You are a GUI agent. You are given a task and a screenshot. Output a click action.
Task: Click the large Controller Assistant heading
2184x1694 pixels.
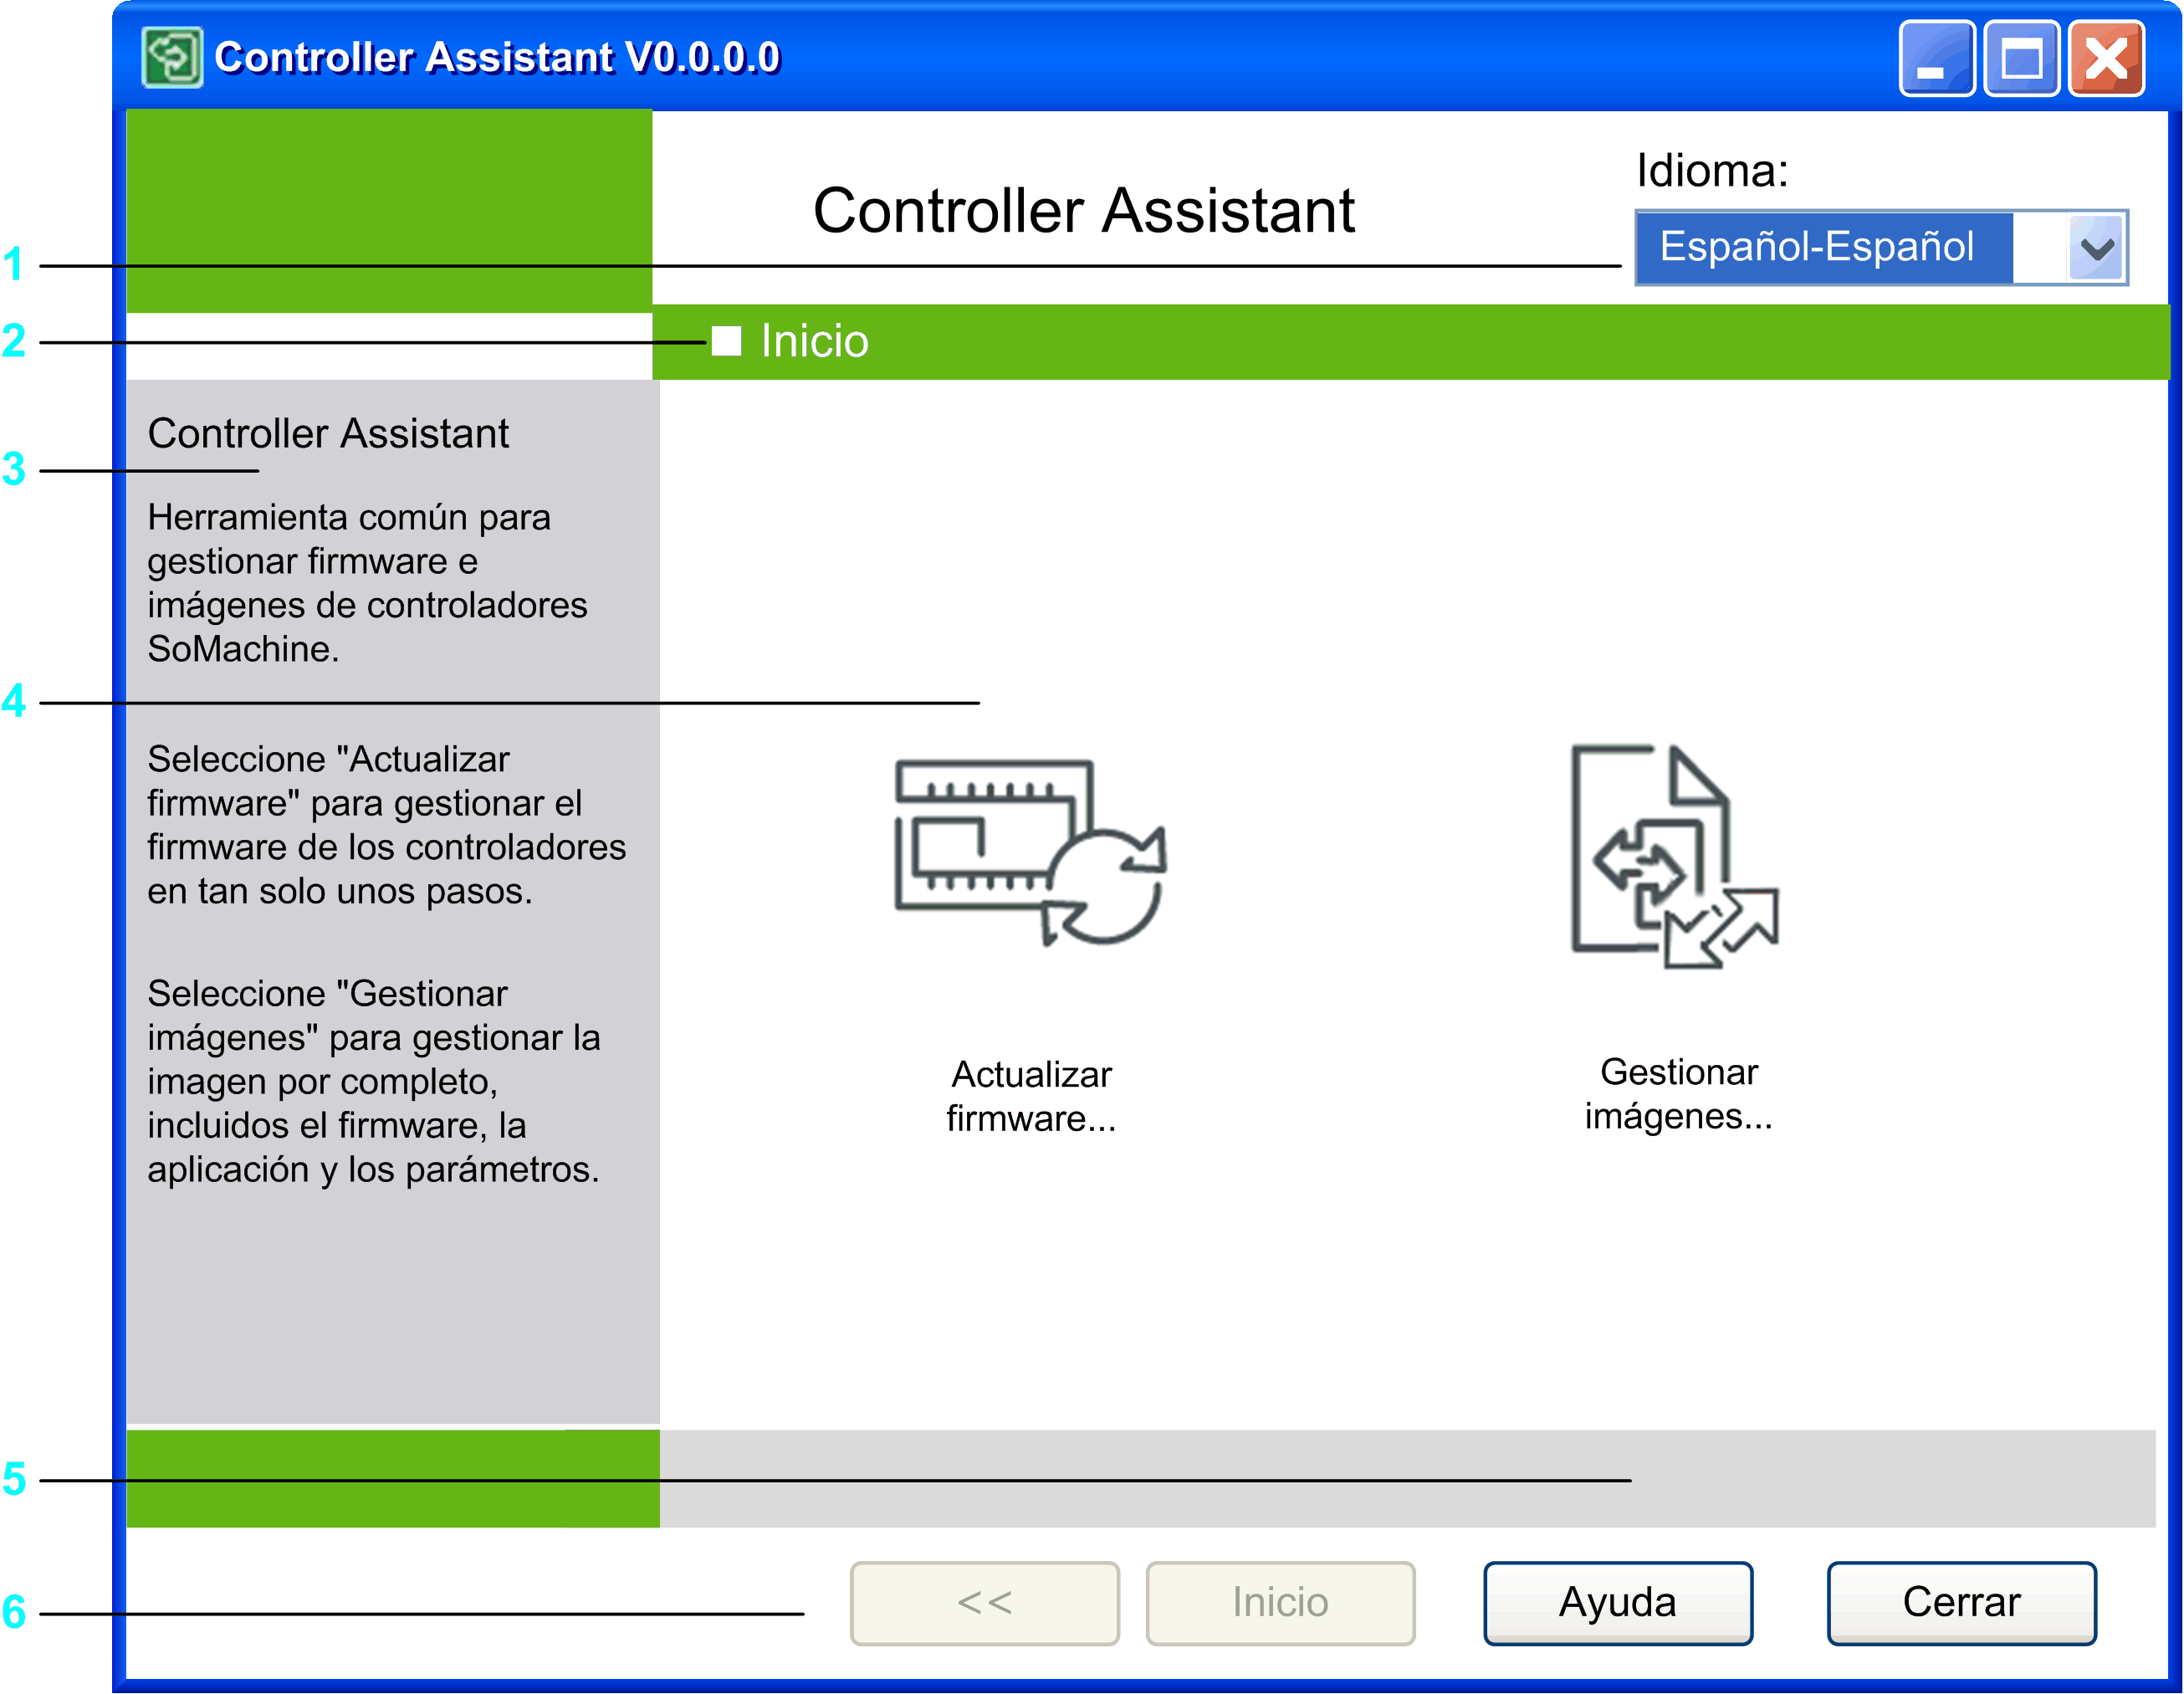(1084, 211)
